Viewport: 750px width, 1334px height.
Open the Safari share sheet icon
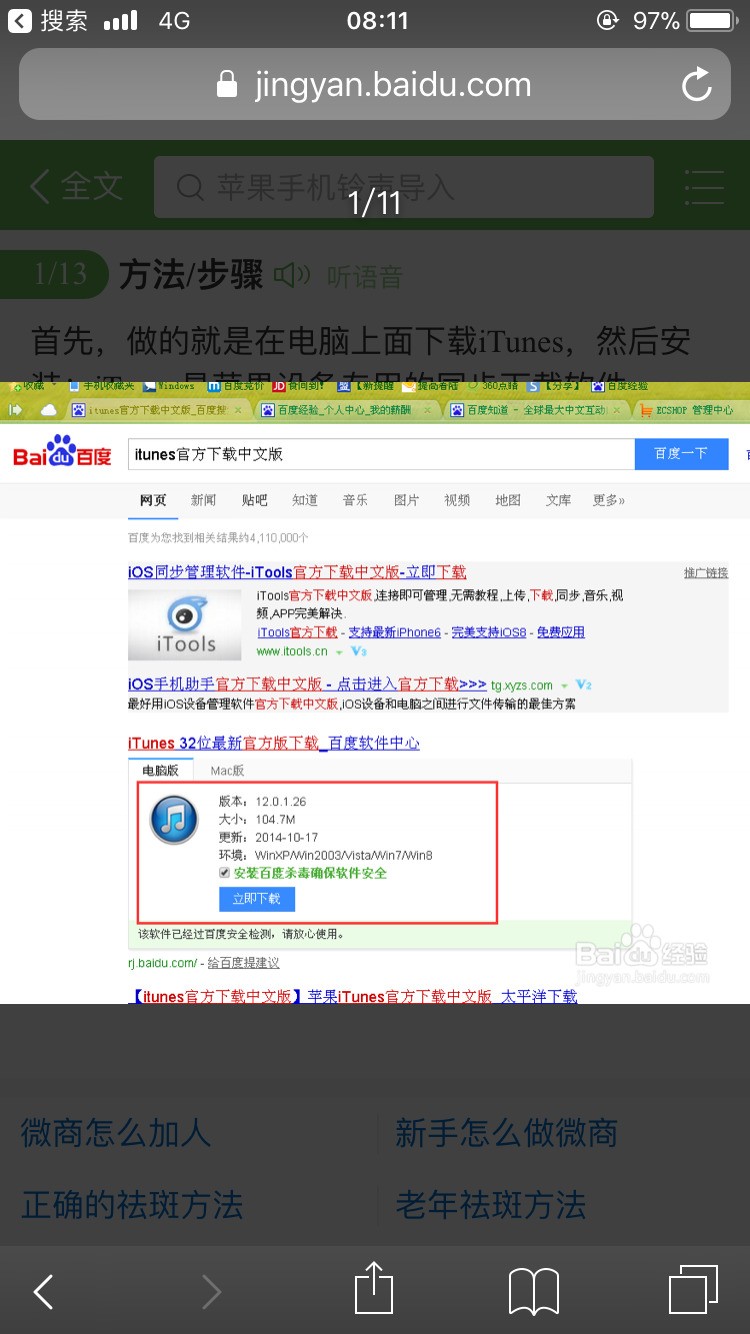[375, 1288]
